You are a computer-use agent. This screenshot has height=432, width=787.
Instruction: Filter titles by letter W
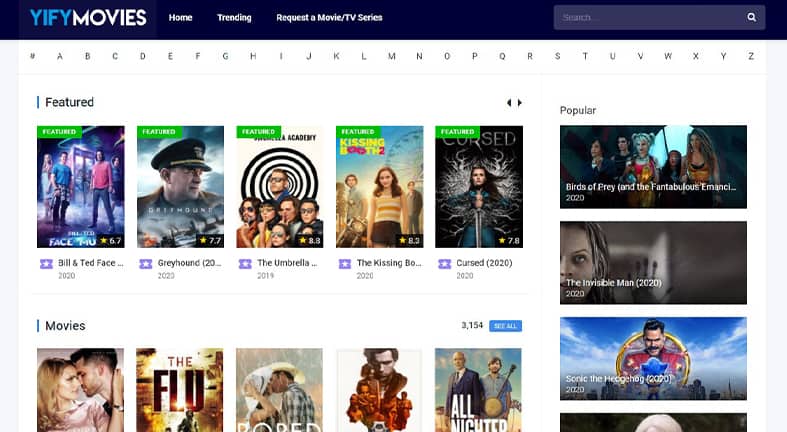tap(668, 56)
